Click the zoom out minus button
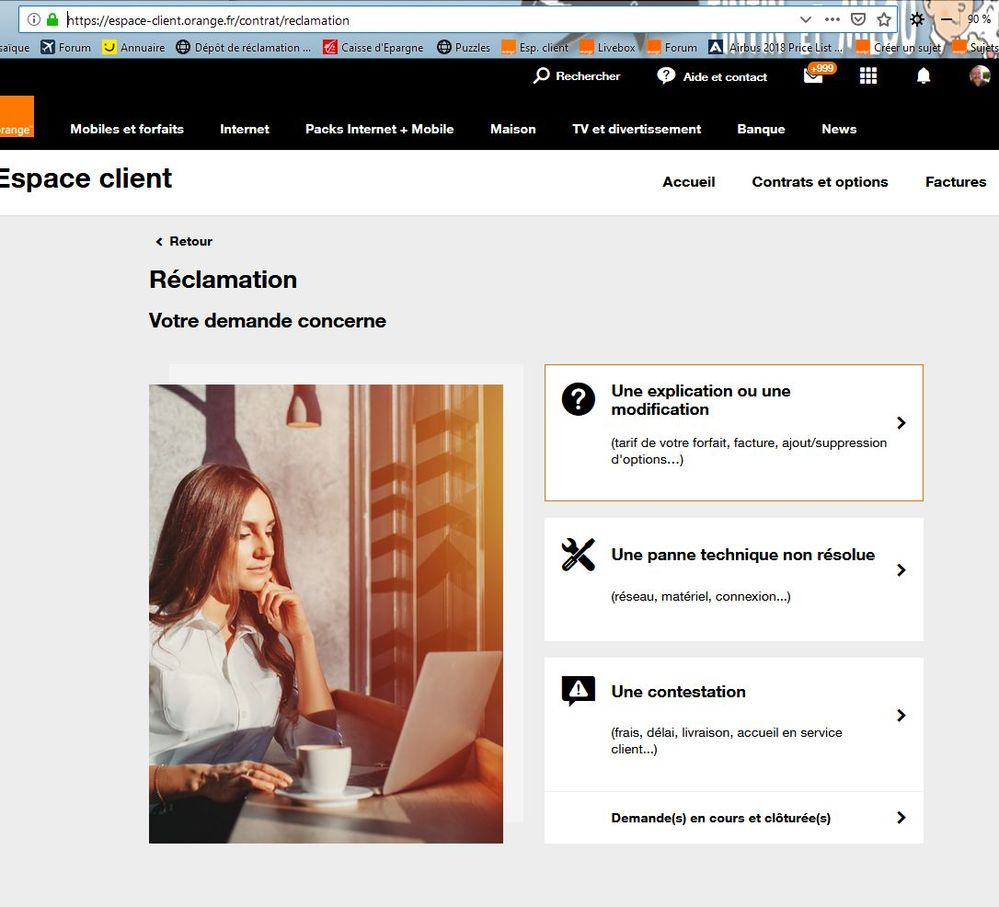 click(x=947, y=20)
